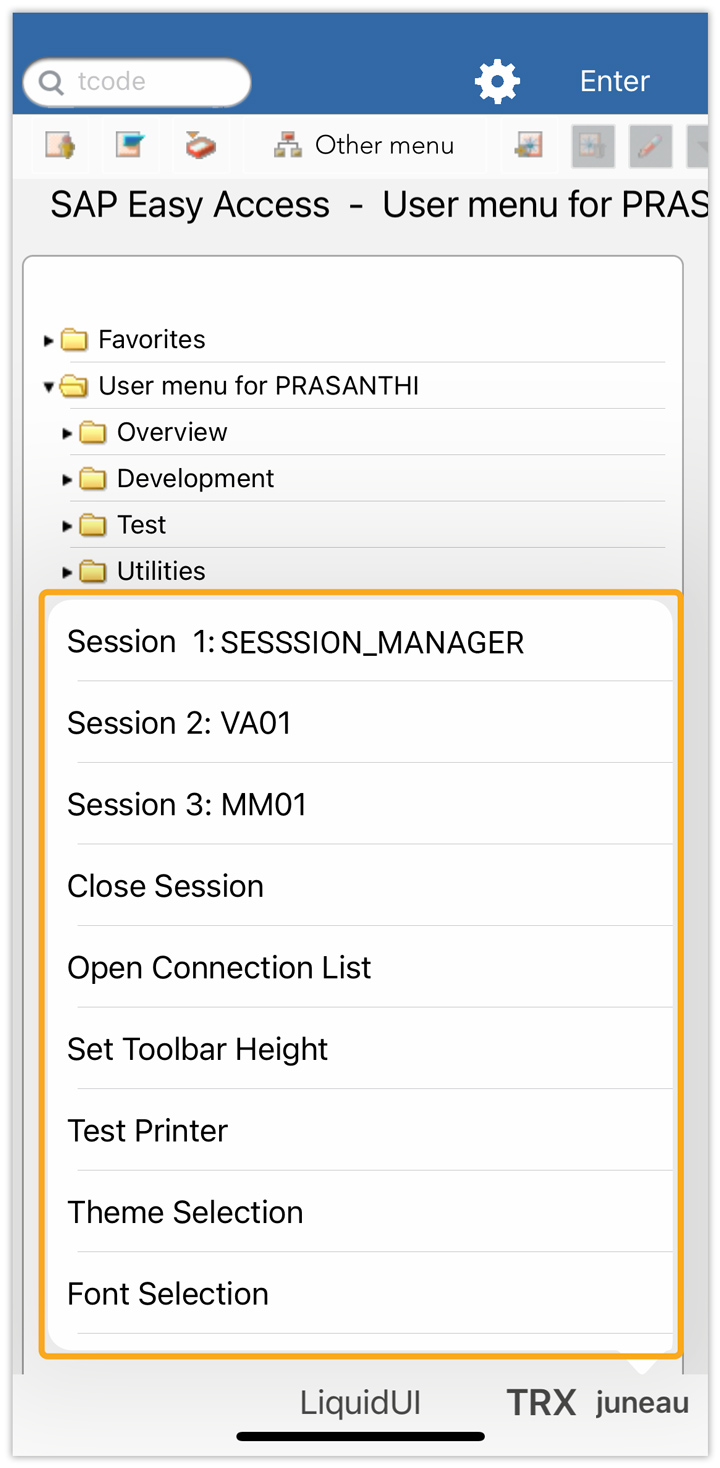Click the Favorites folder icon
The image size is (720, 1468).
pos(74,340)
